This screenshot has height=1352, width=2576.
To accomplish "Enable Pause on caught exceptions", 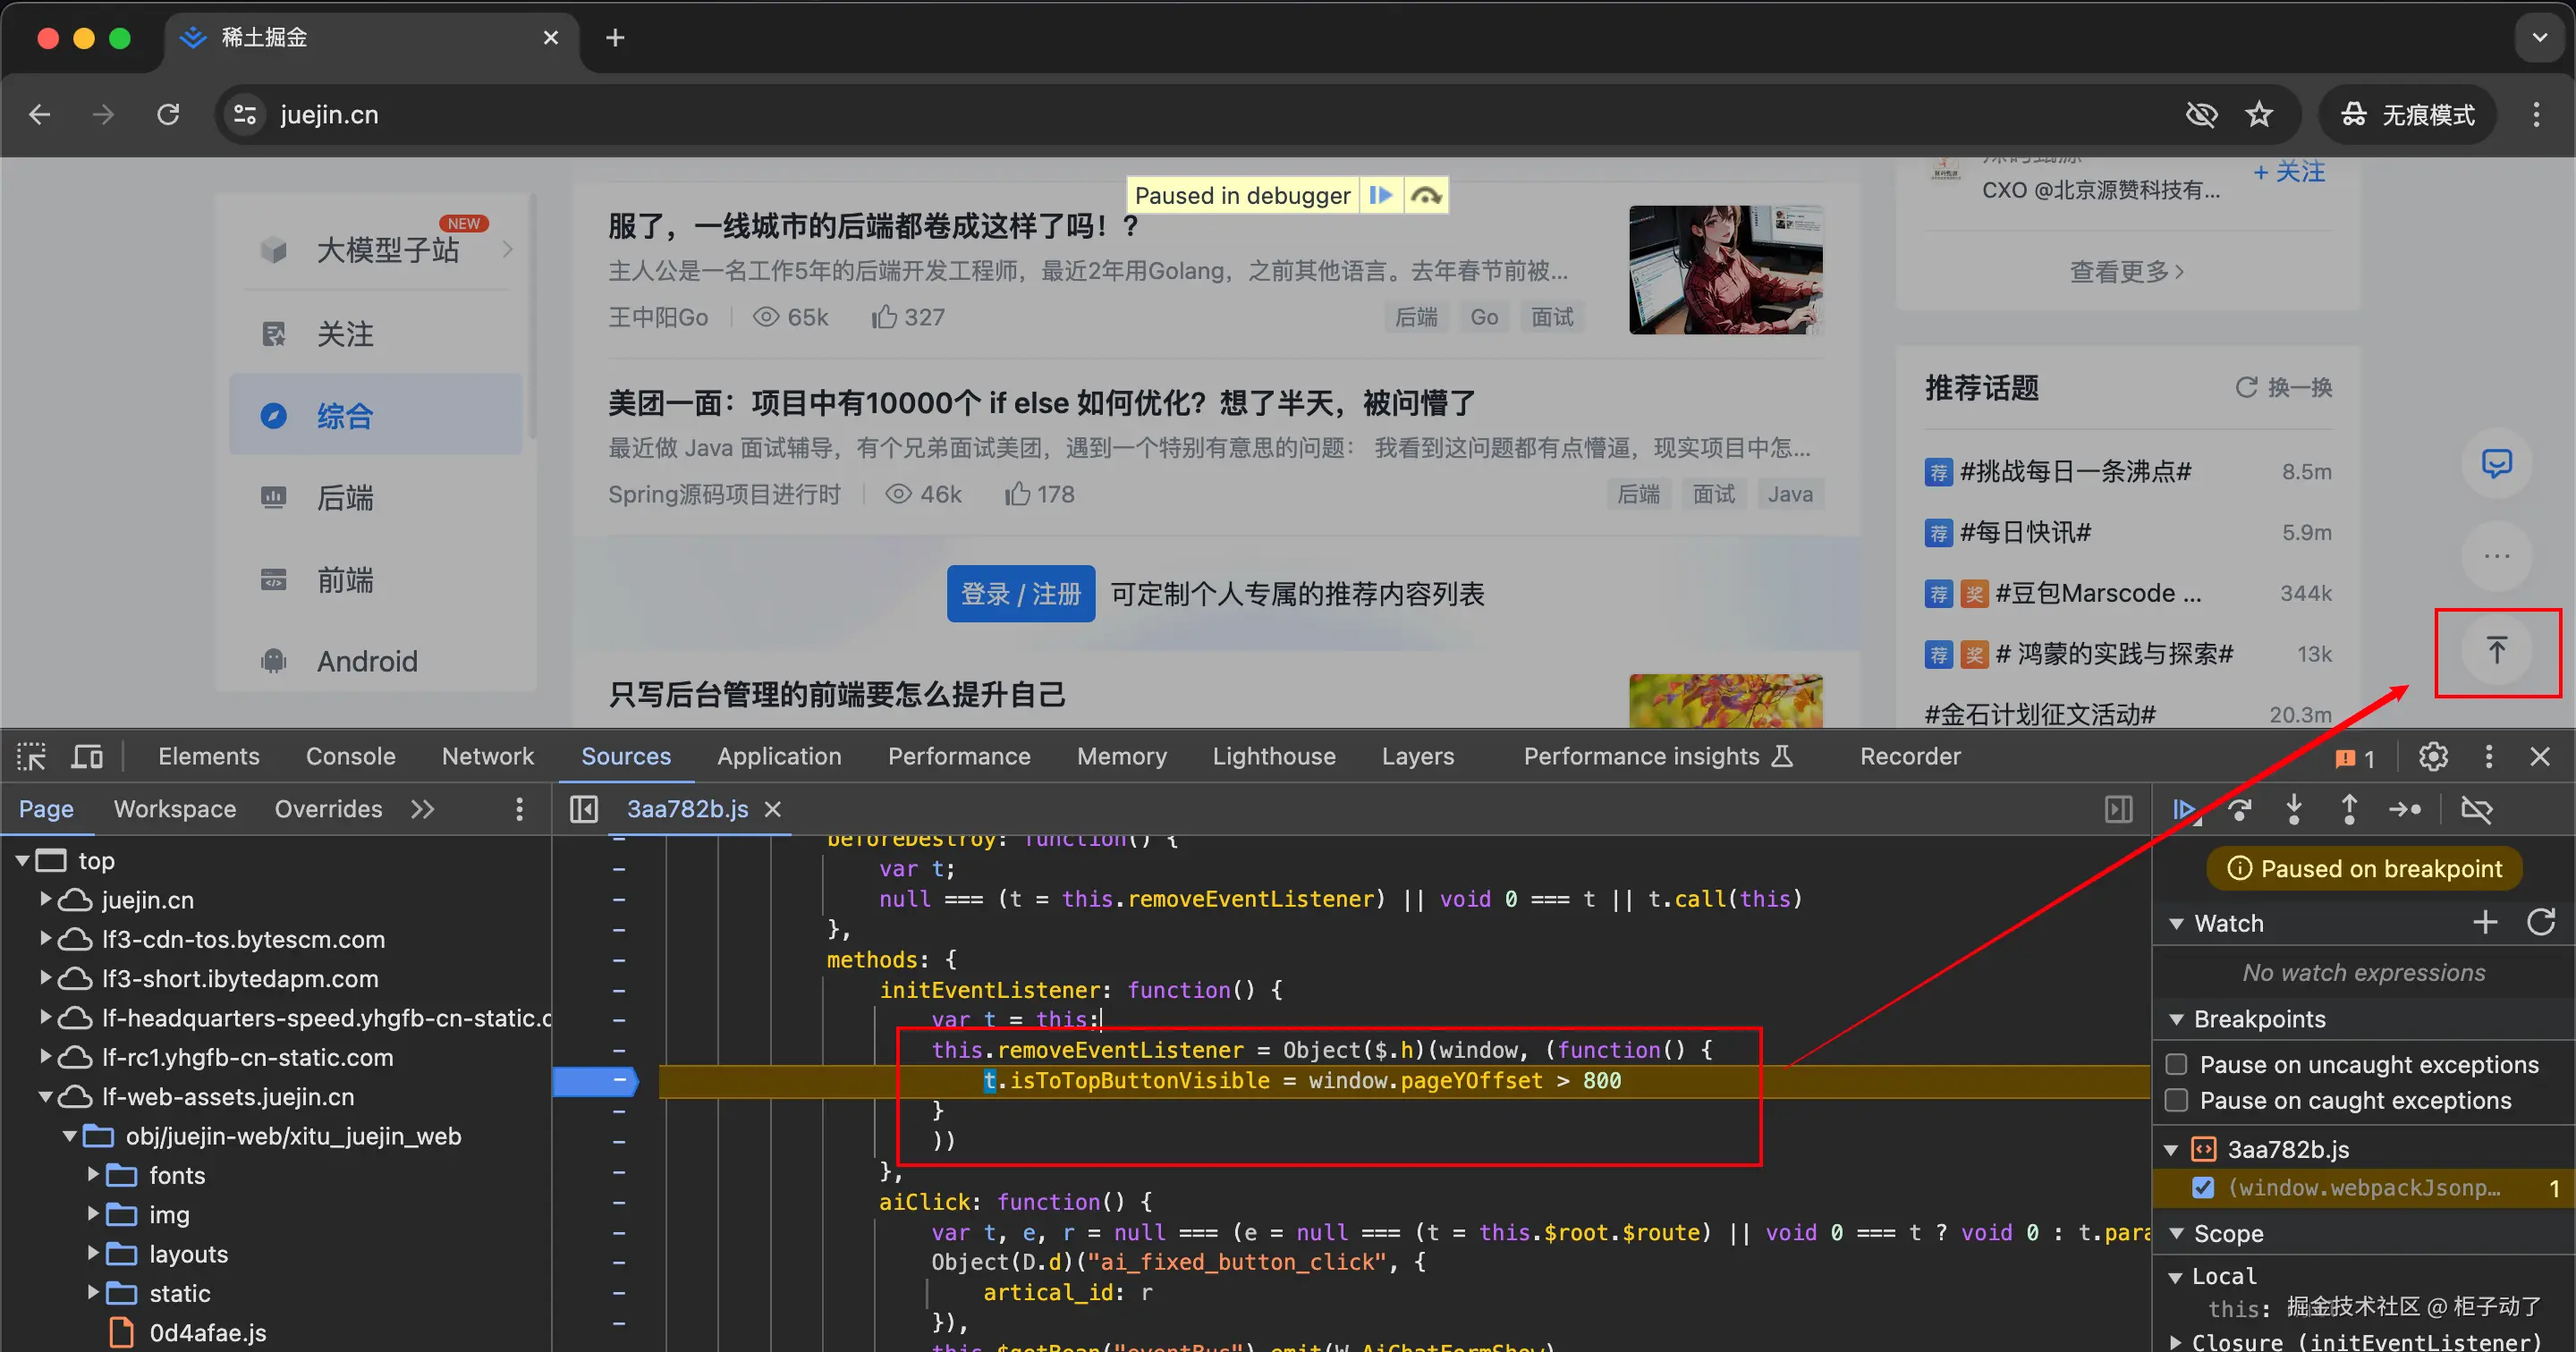I will point(2176,1100).
